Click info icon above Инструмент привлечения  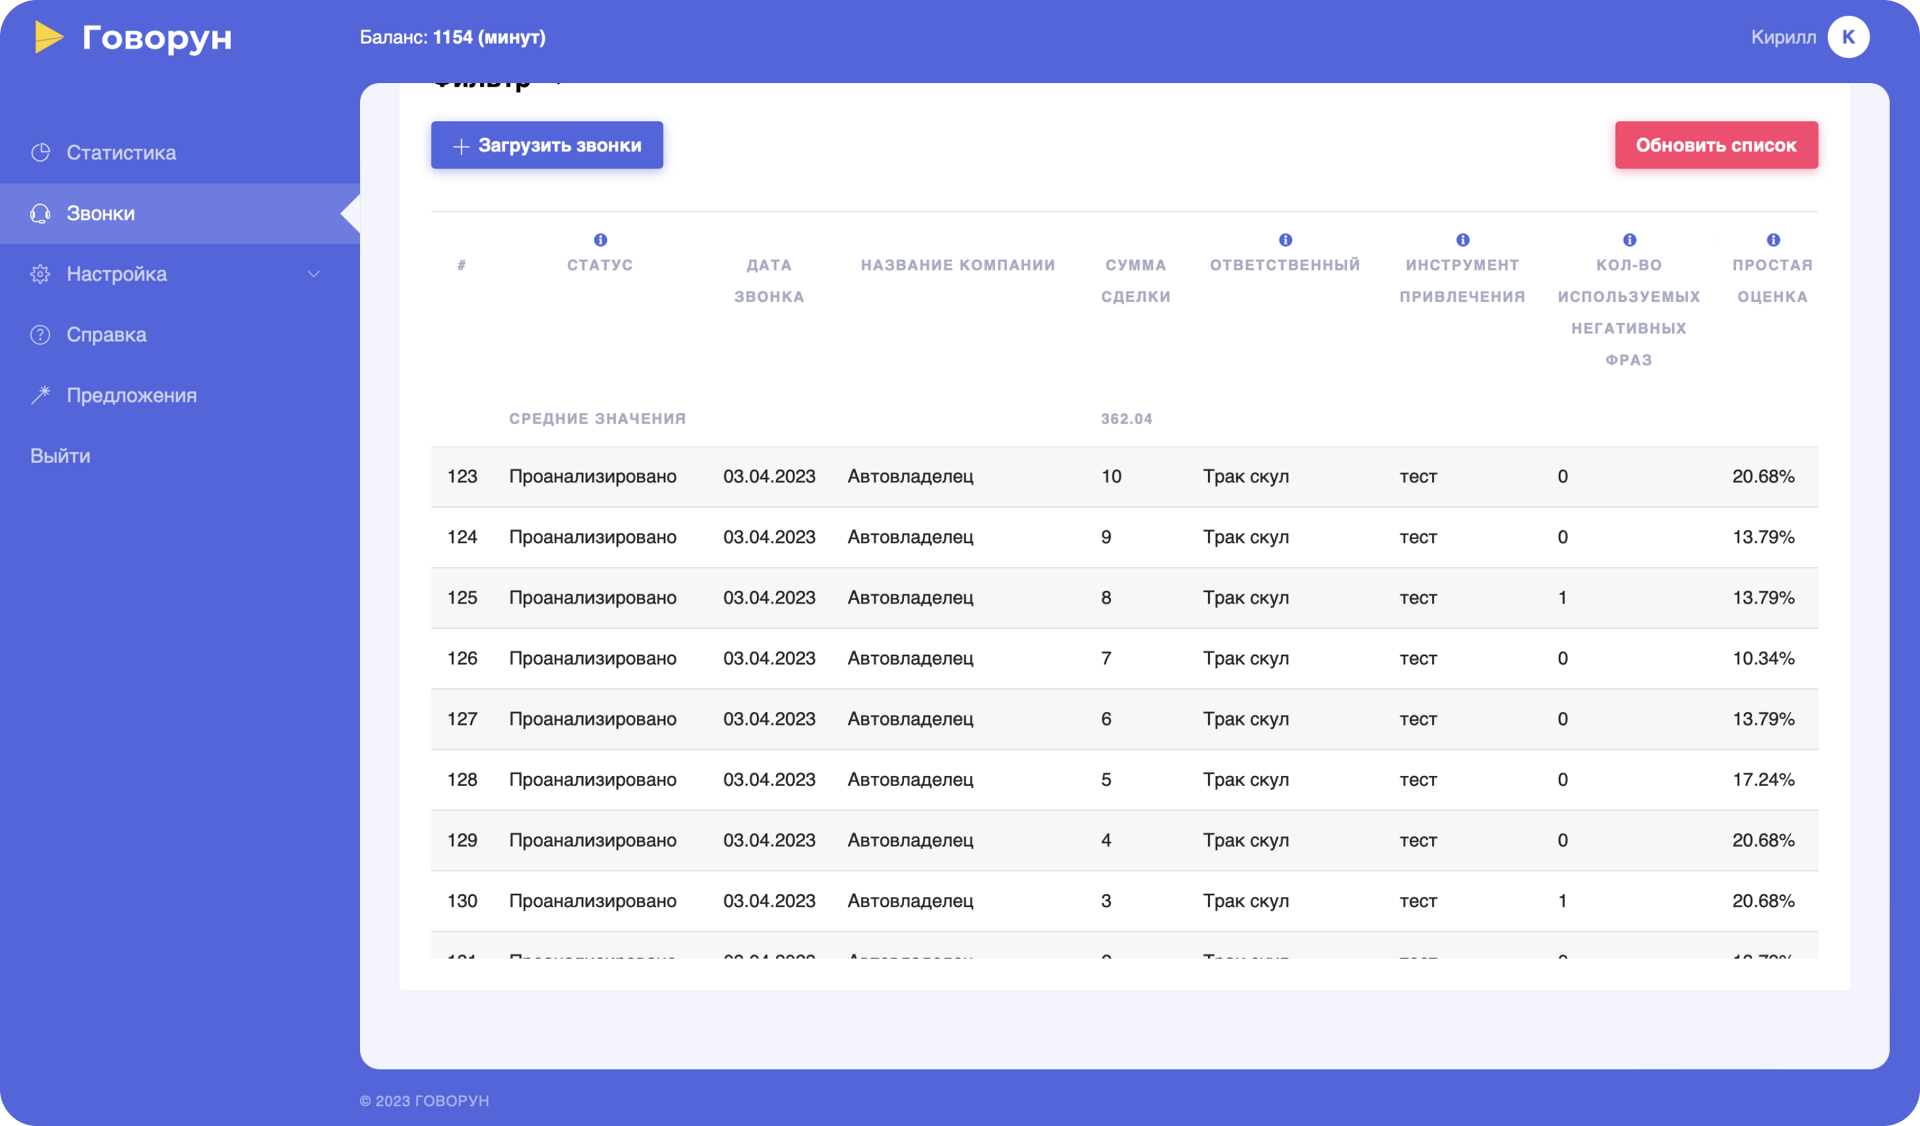click(1462, 240)
